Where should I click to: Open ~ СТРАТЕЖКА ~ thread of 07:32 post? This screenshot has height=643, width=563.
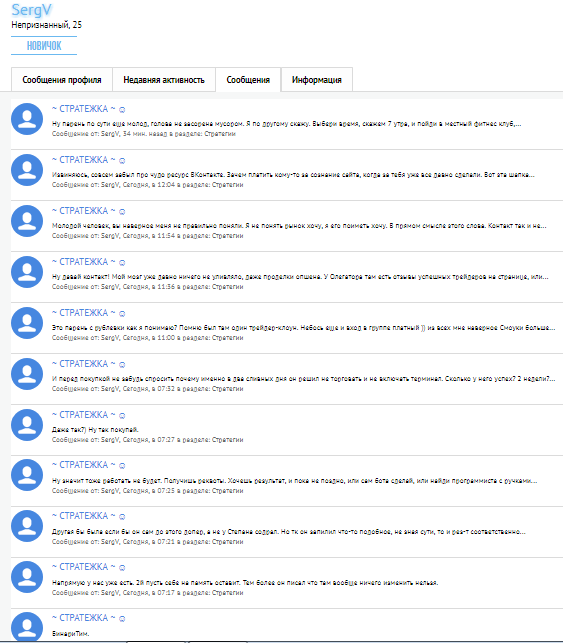[x=84, y=364]
